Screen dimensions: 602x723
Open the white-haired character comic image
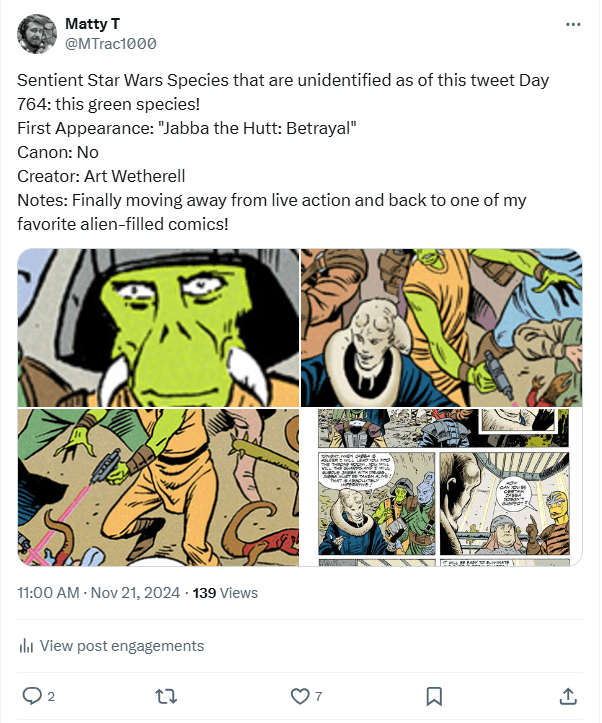[x=441, y=327]
